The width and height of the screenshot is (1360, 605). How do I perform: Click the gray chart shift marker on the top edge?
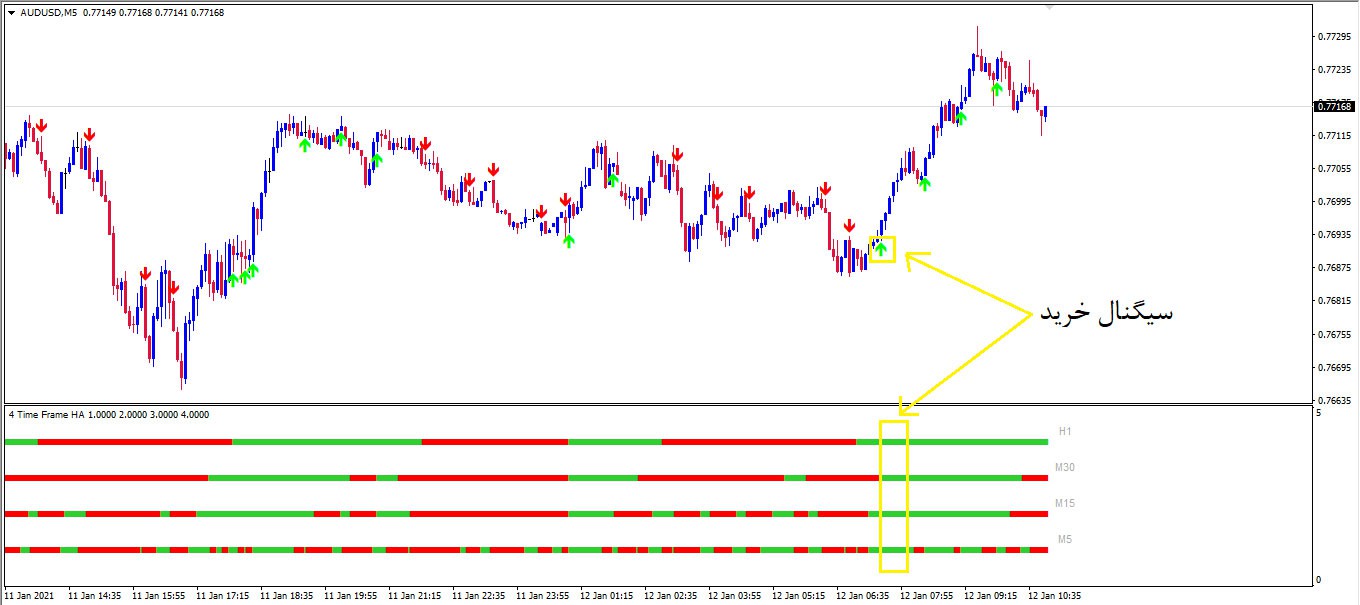1049,7
